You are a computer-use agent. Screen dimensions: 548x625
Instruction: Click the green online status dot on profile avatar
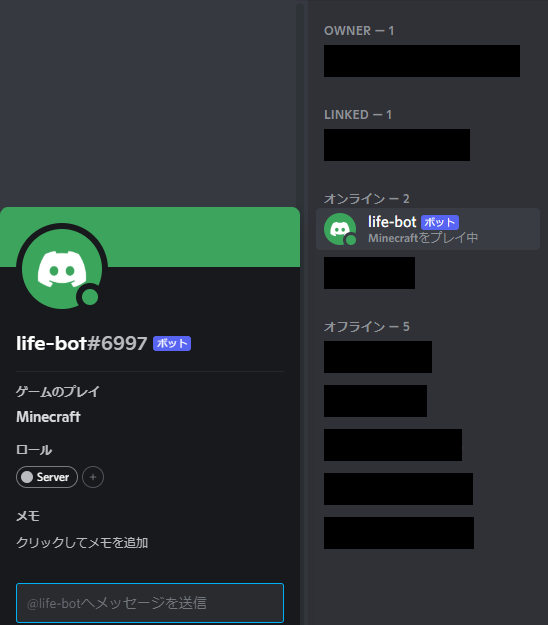[x=90, y=297]
